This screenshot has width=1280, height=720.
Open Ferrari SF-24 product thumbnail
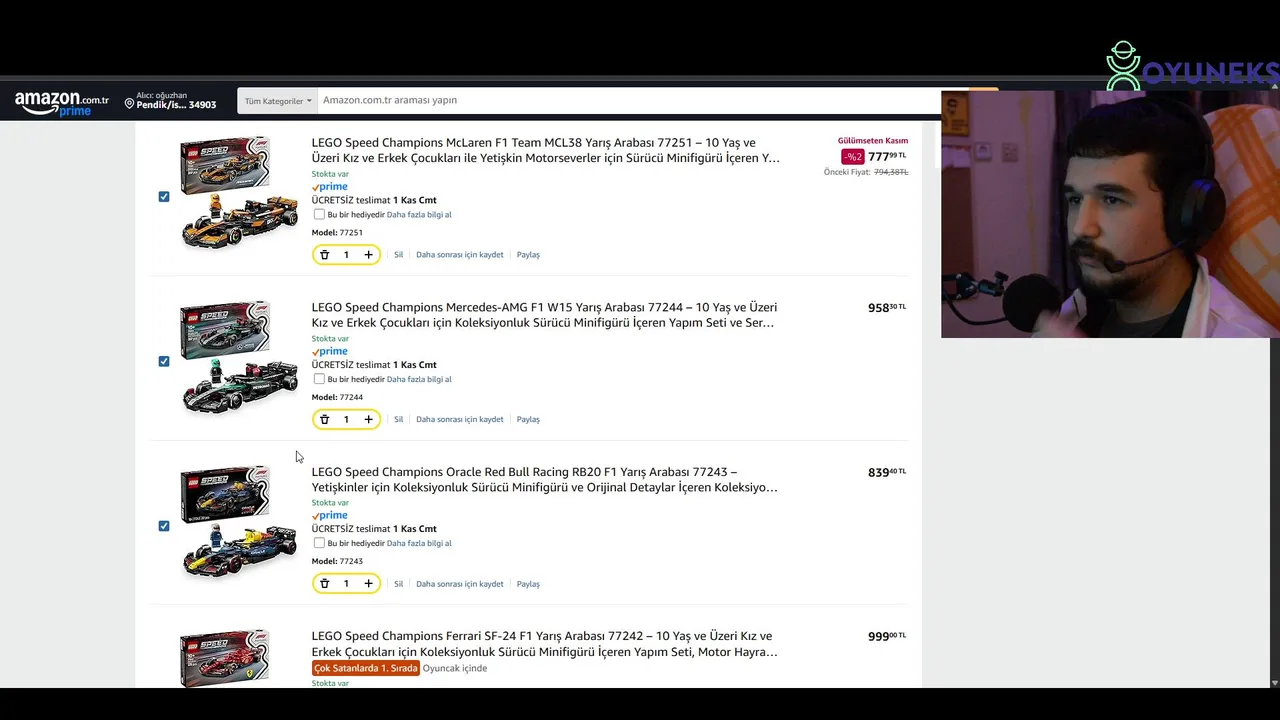(x=239, y=658)
